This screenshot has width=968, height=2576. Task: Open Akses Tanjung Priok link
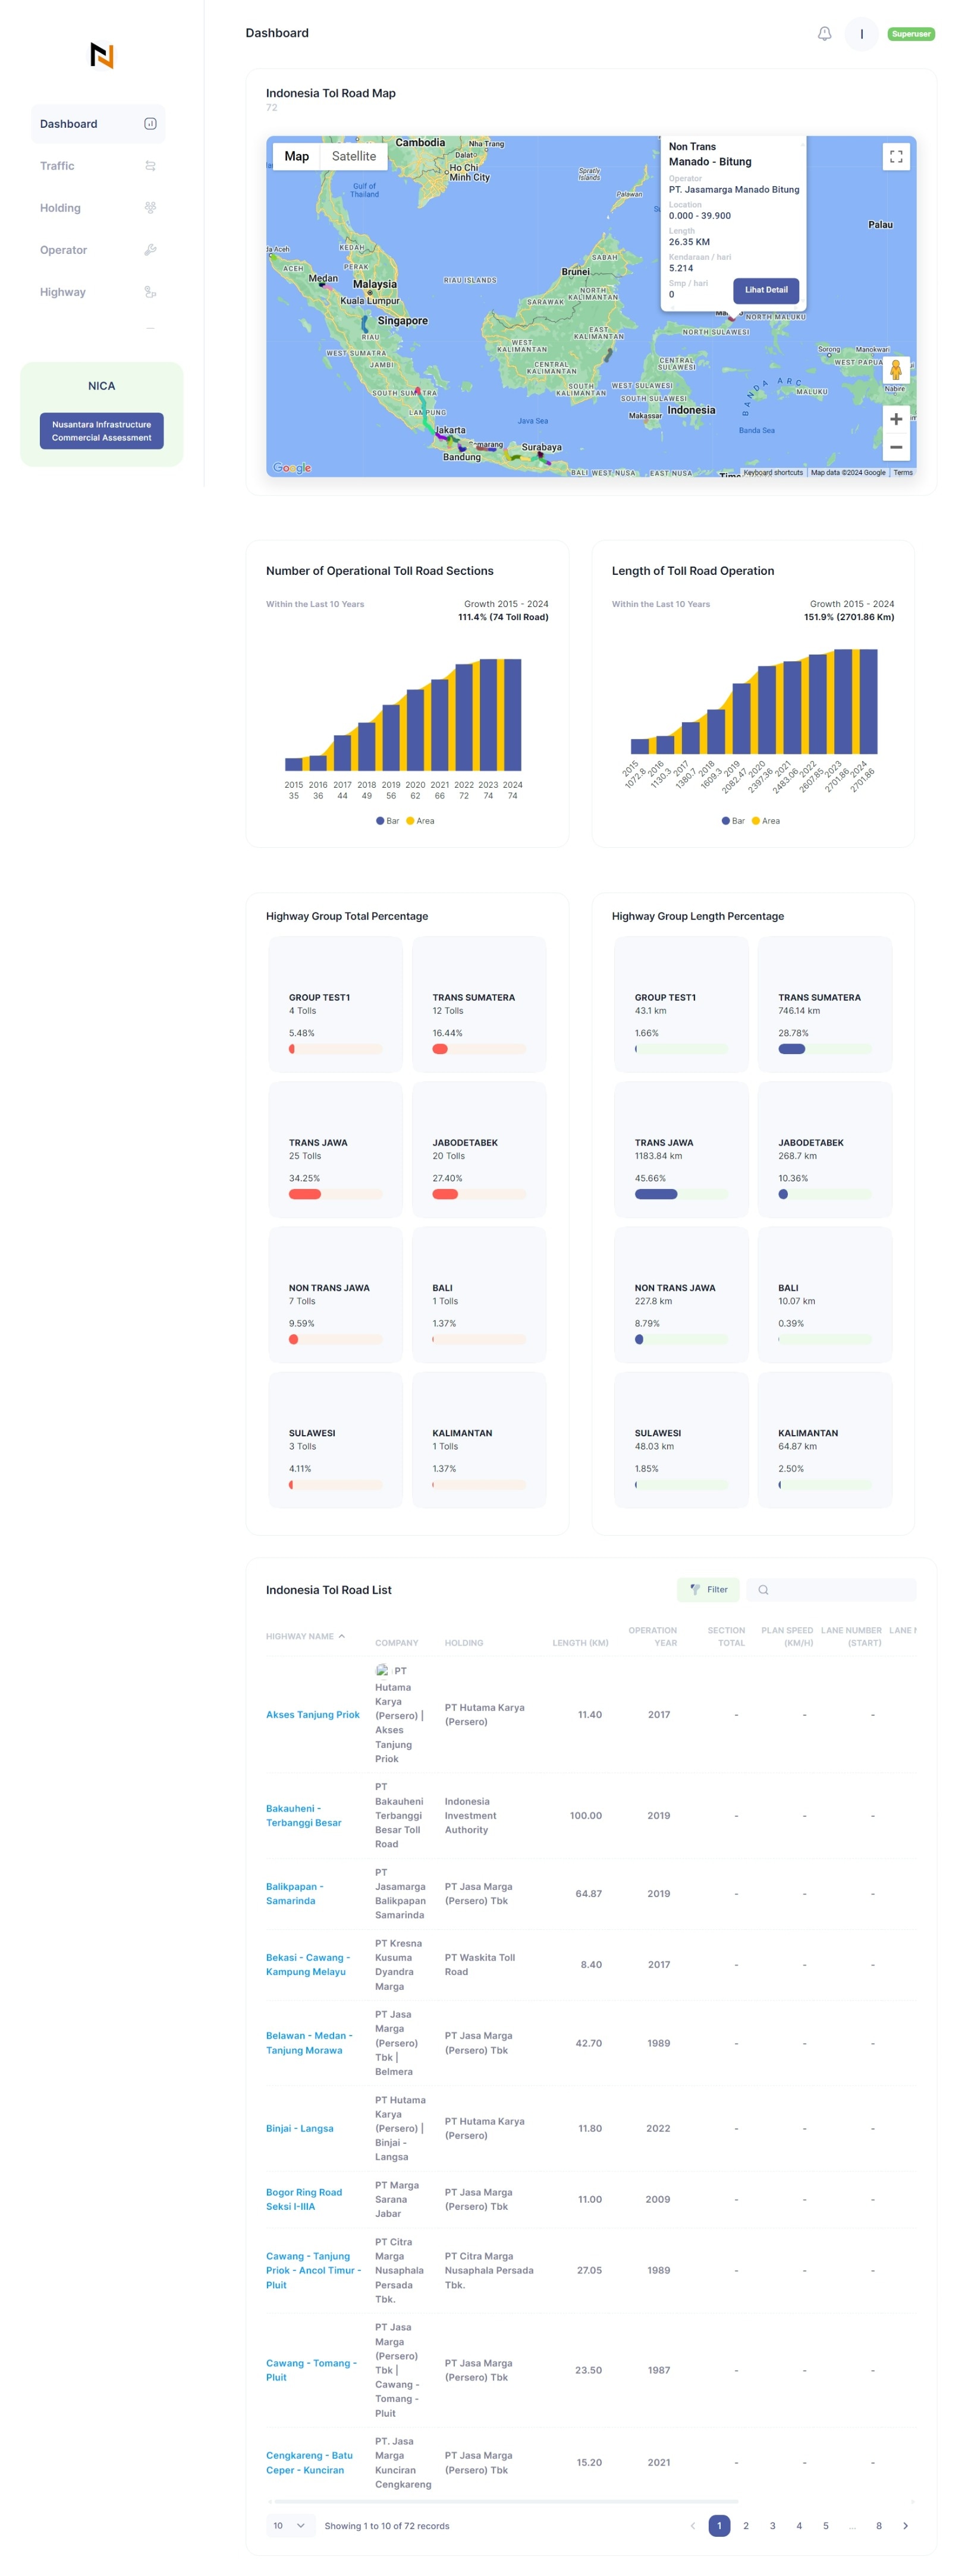tap(312, 1714)
